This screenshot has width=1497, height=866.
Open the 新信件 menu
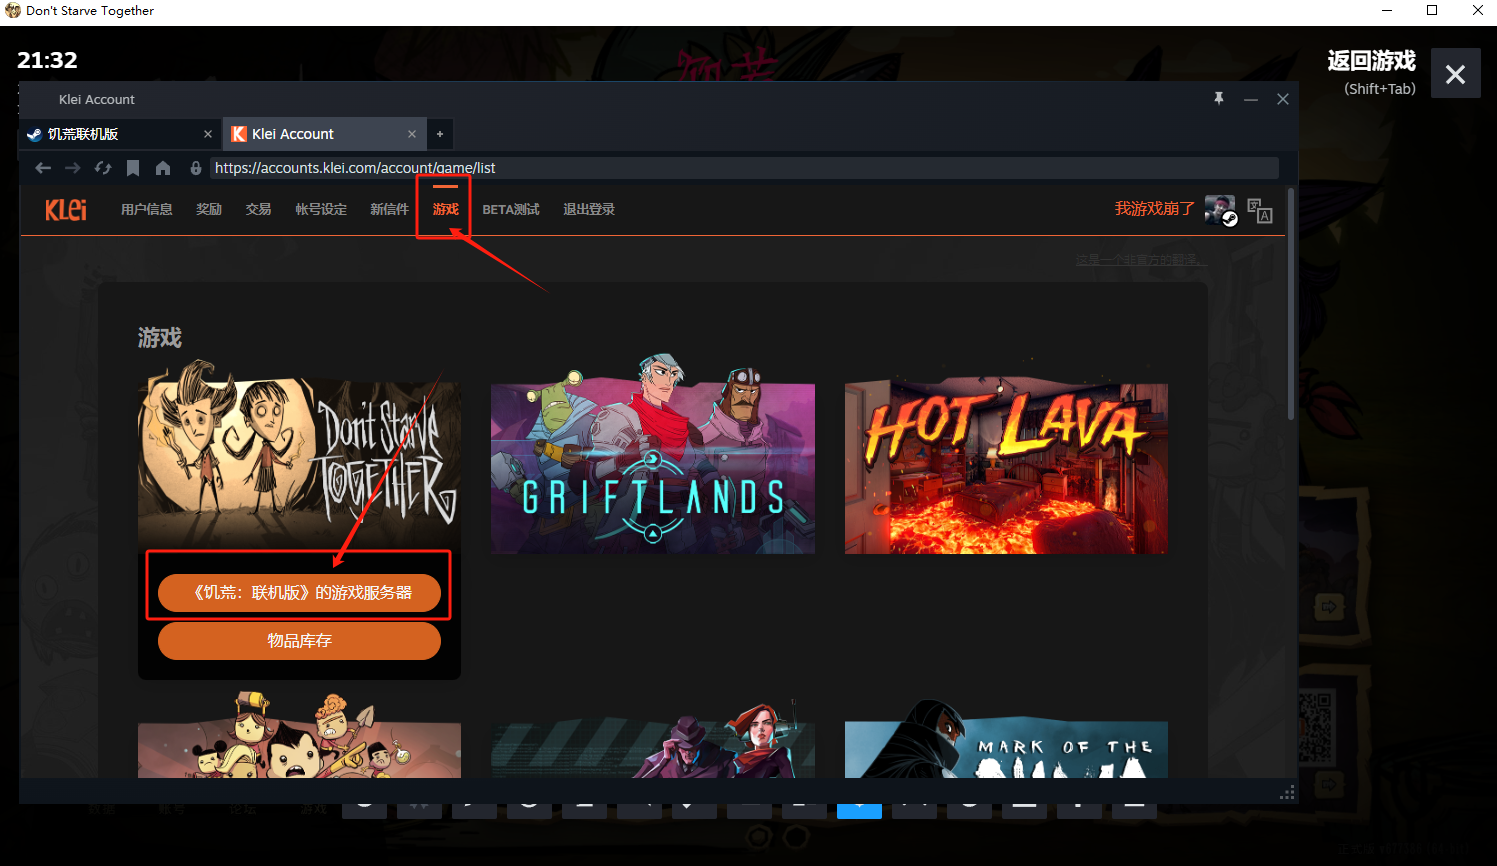coord(390,209)
